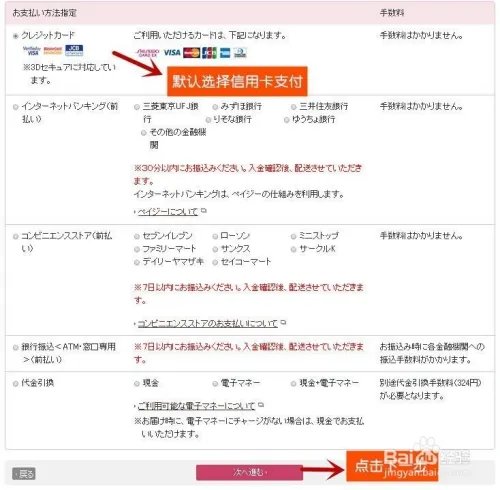Choose りそな銀行 bank radio
The width and height of the screenshot is (500, 490).
[208, 120]
